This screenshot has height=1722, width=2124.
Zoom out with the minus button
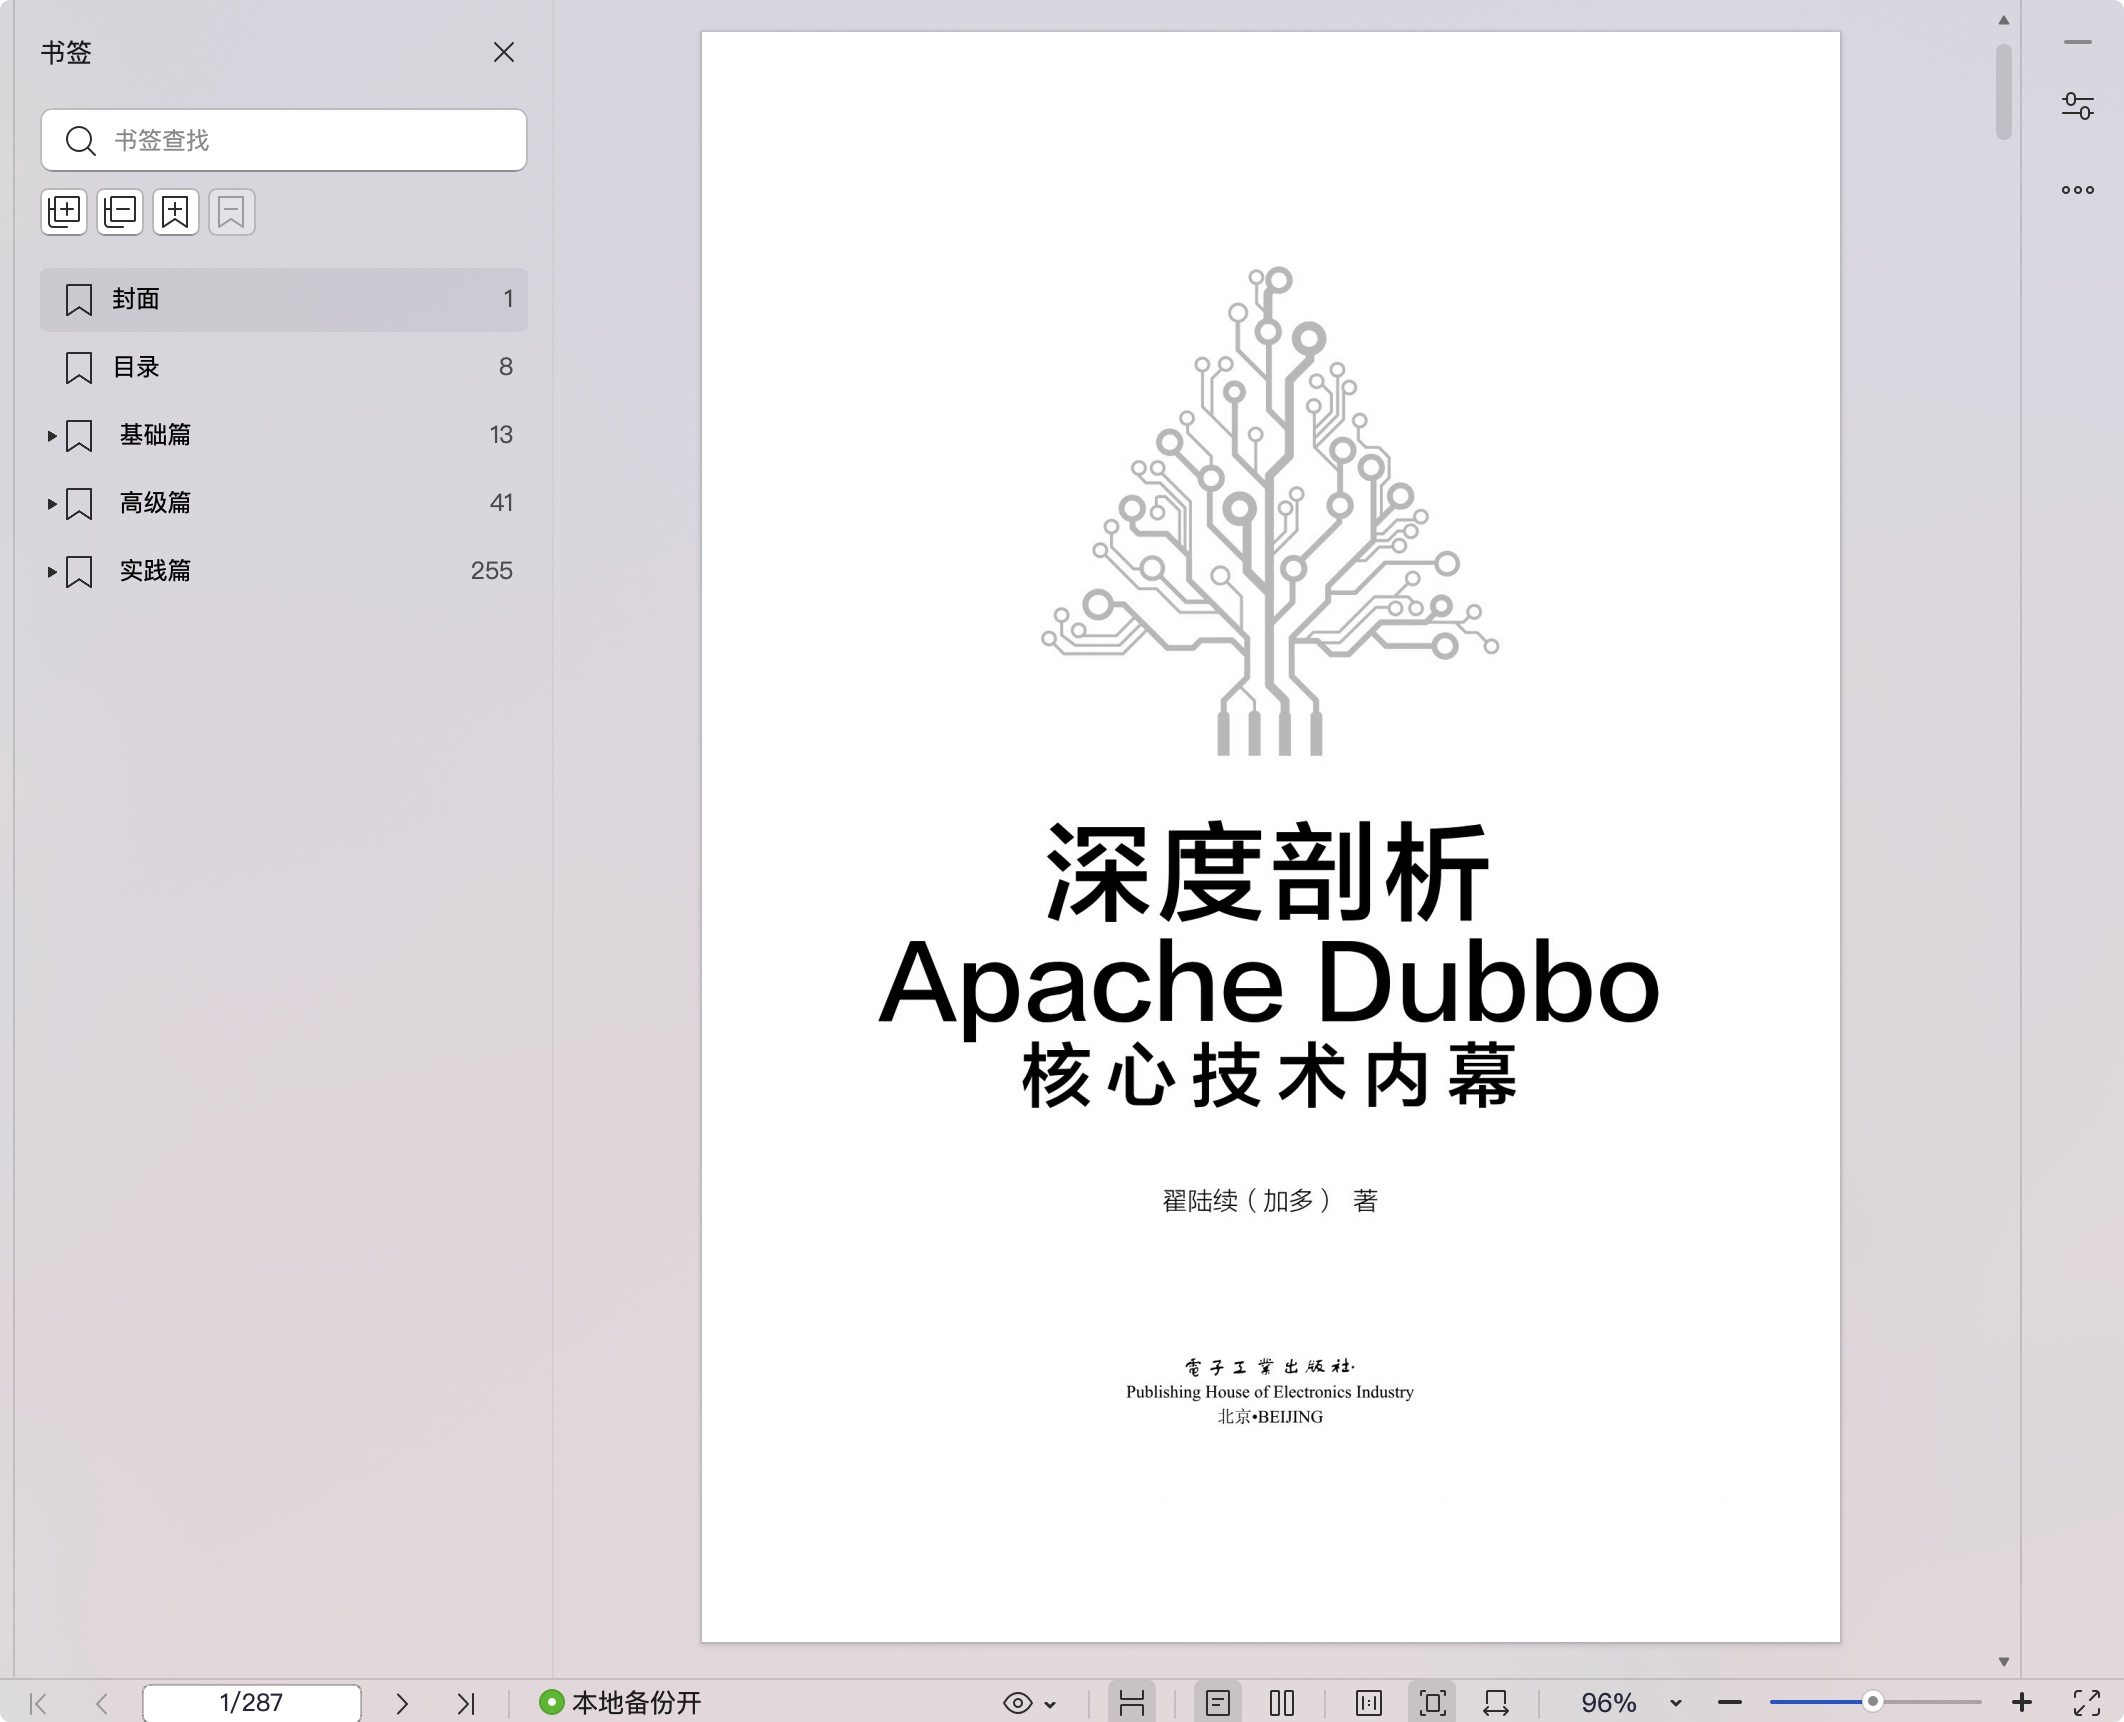coord(1730,1703)
